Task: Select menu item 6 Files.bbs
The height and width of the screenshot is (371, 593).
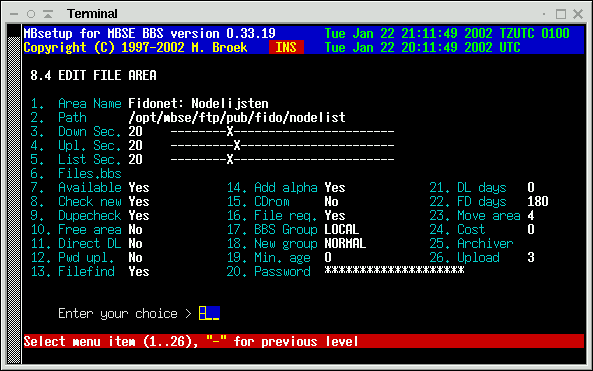Action: 76,174
